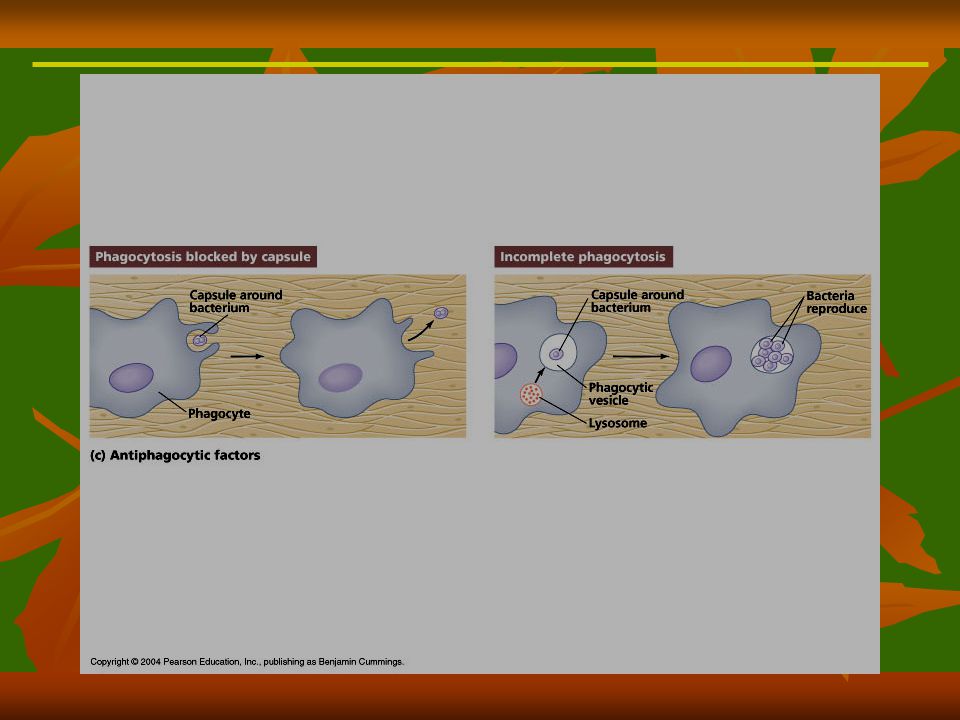
Task: Click the 'Incomplete phagocytosis' heading
Action: (x=583, y=257)
